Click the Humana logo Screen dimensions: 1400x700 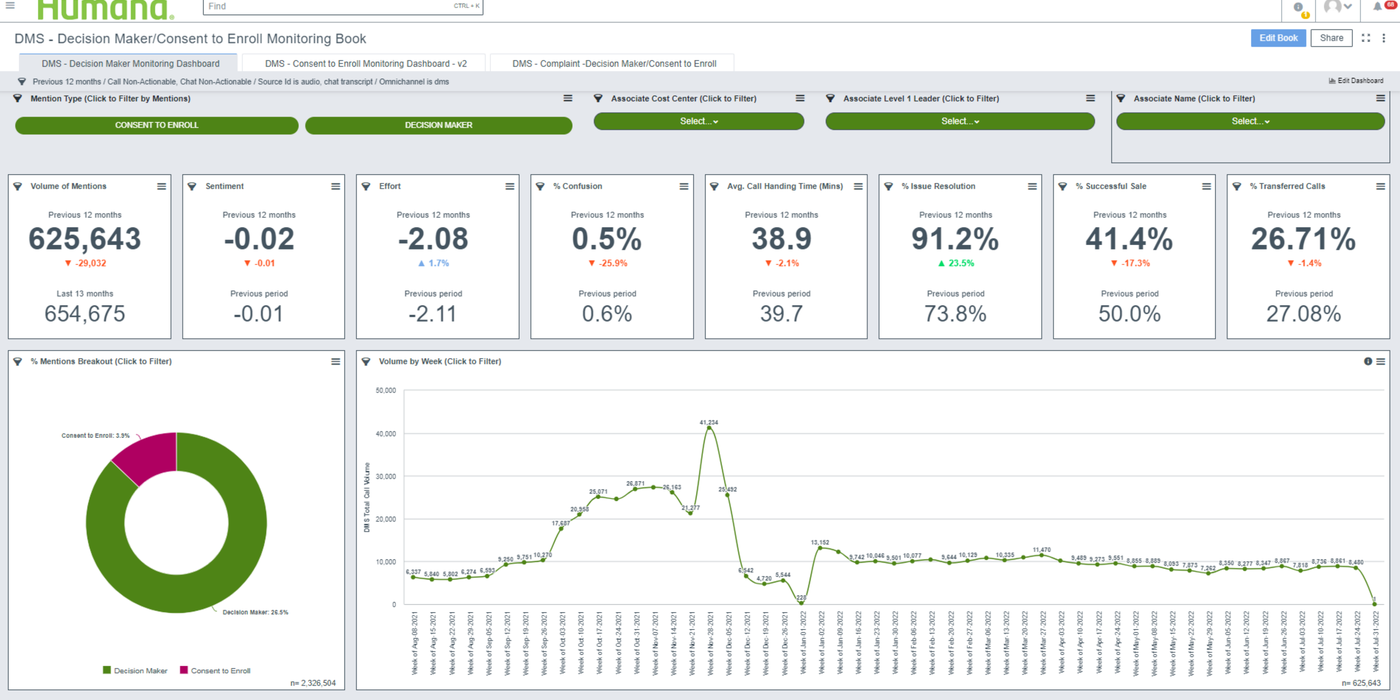[x=105, y=9]
